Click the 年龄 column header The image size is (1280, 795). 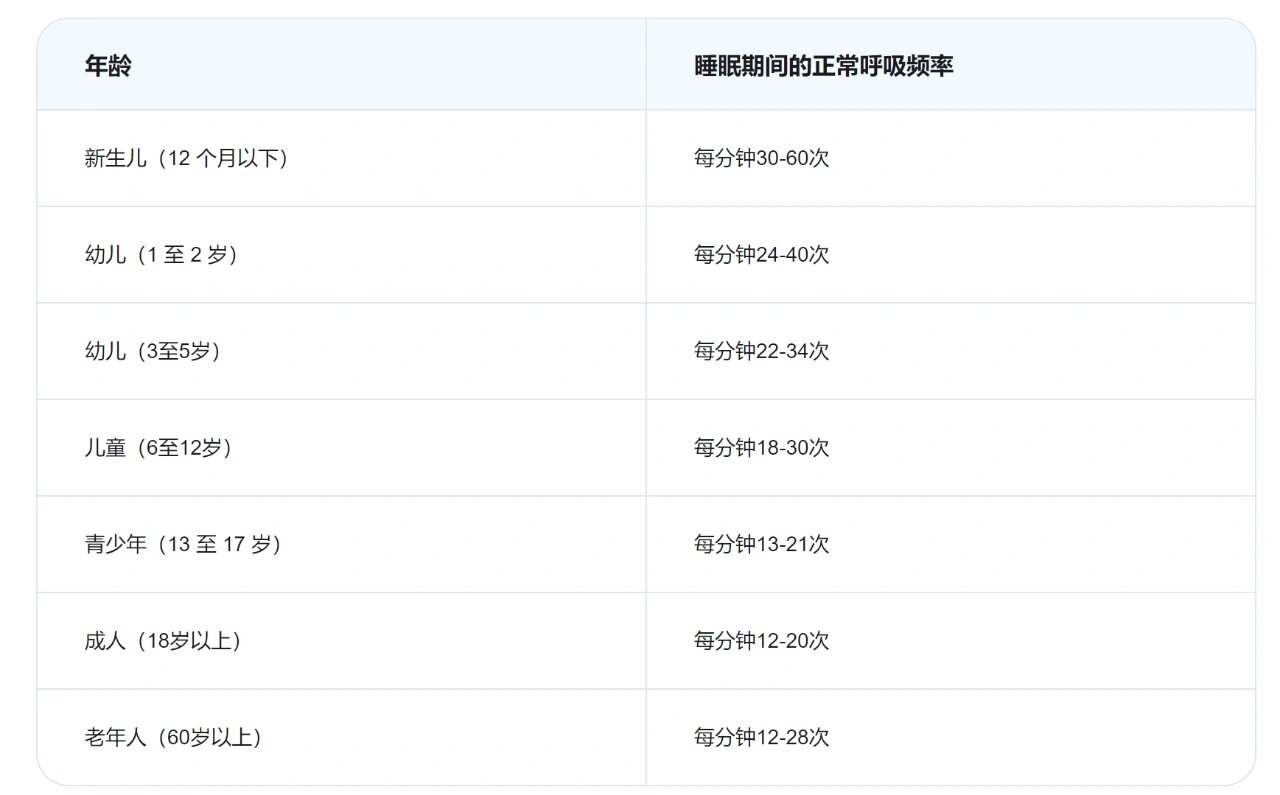tap(108, 66)
